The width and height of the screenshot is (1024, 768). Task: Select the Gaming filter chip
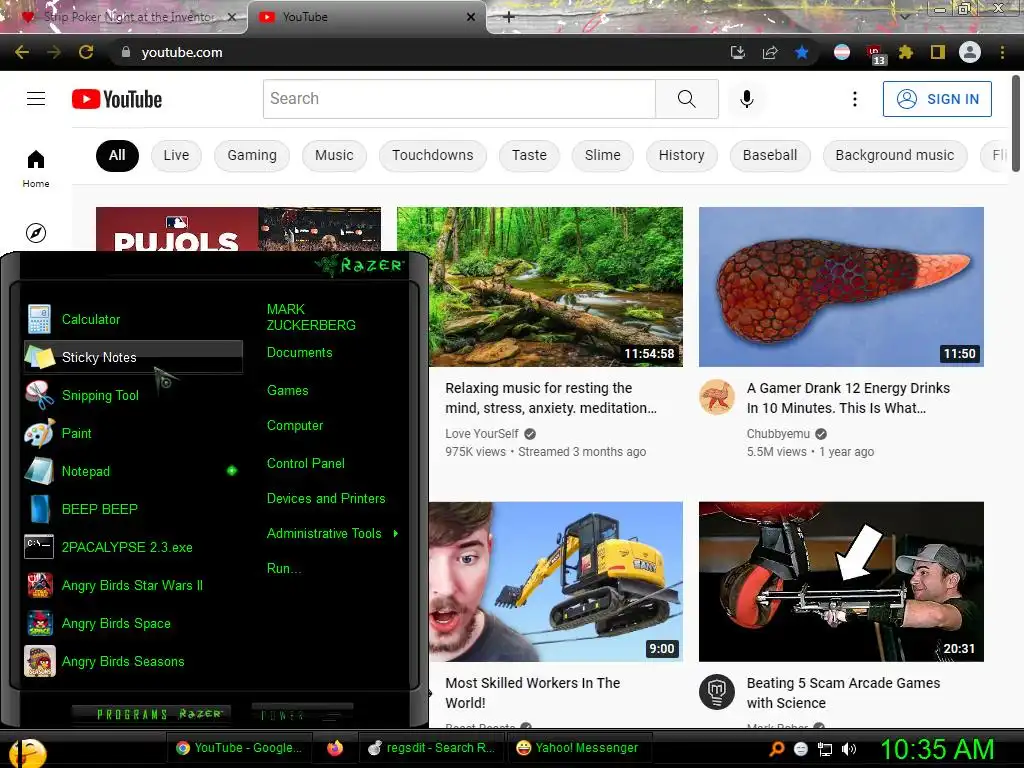[x=252, y=155]
